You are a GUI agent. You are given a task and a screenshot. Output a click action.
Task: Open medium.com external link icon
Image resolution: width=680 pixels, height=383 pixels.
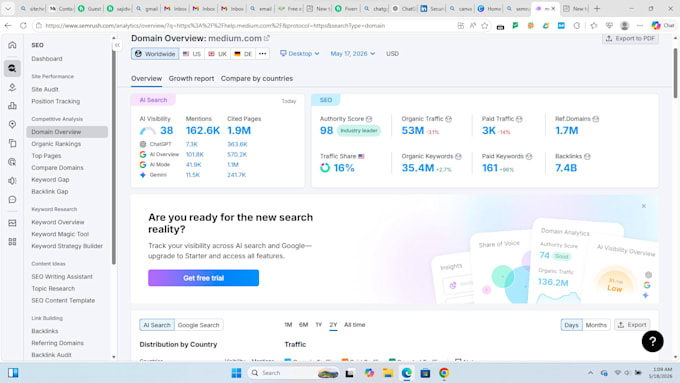[x=267, y=38]
